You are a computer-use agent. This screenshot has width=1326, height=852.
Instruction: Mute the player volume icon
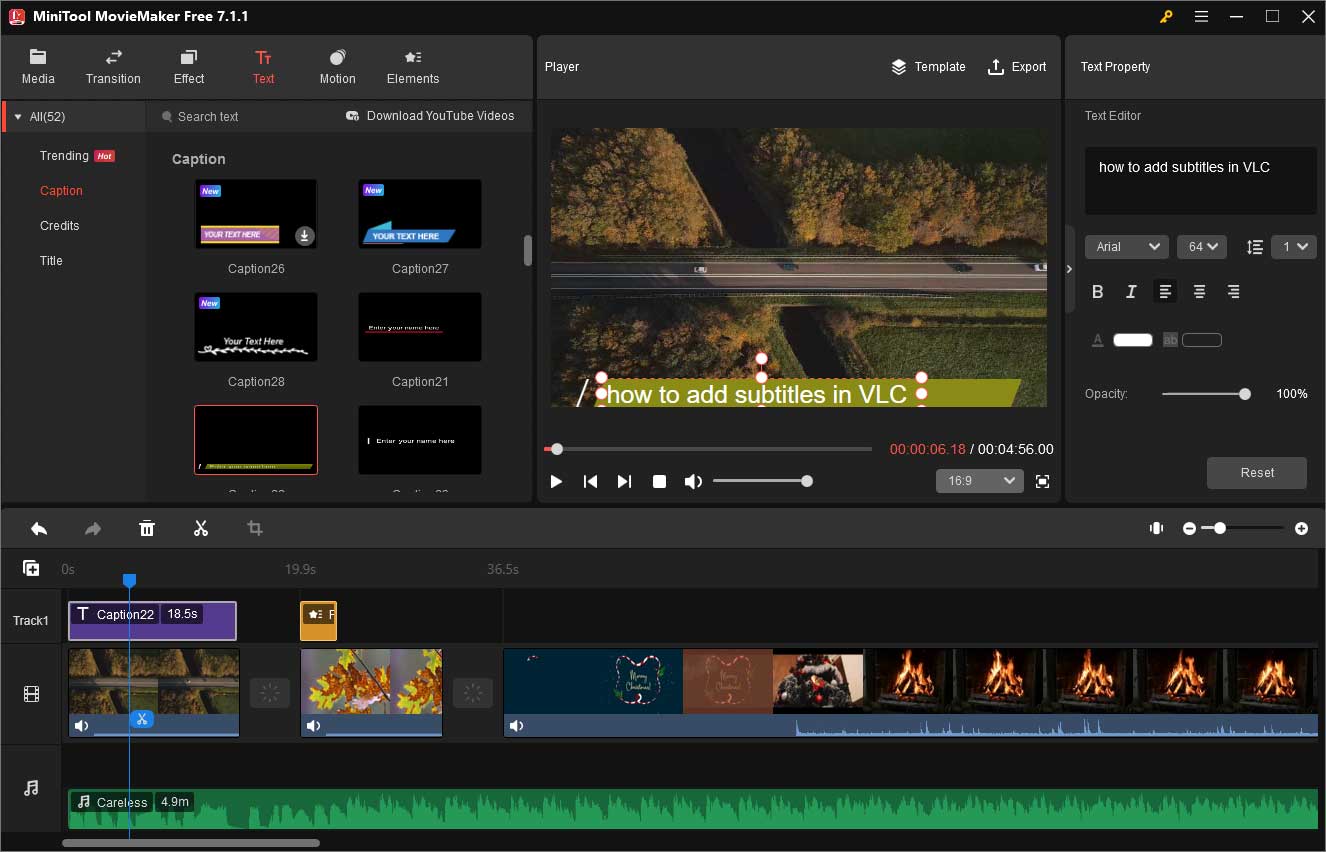click(693, 482)
